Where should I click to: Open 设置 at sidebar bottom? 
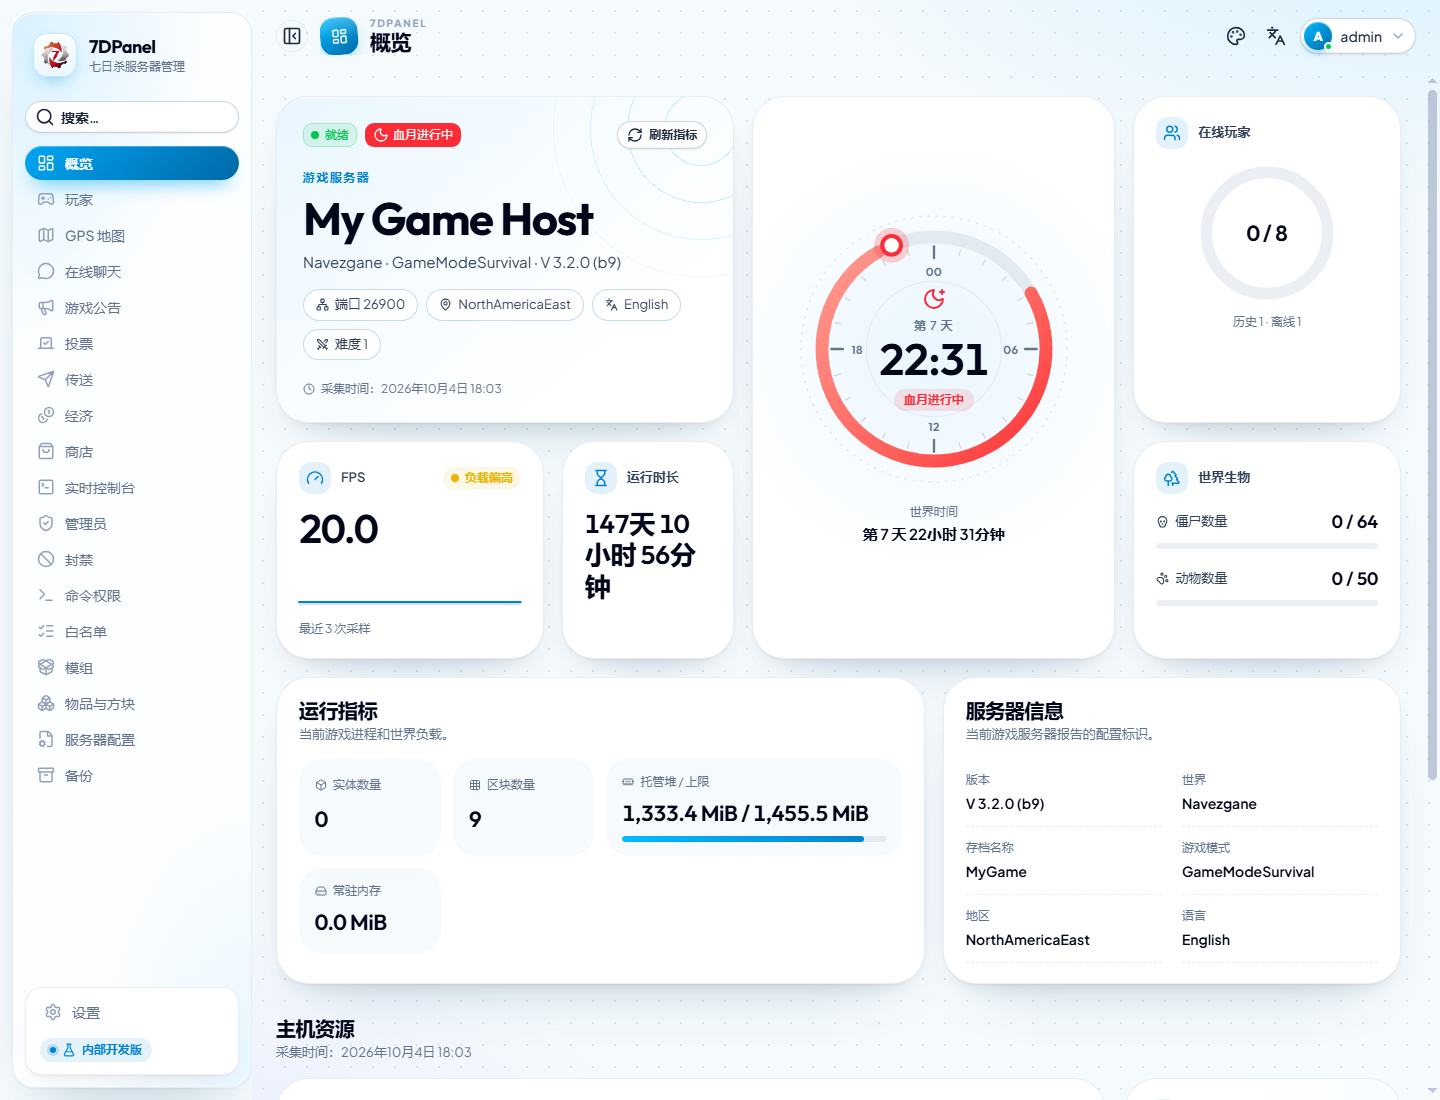pos(132,1012)
